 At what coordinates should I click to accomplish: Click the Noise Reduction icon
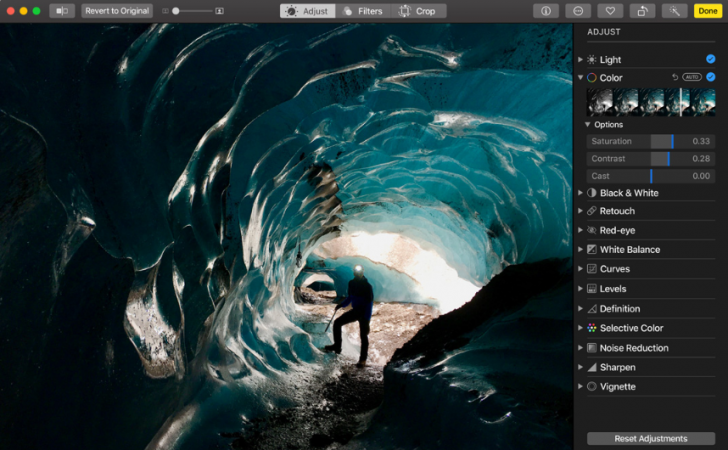[x=592, y=348]
